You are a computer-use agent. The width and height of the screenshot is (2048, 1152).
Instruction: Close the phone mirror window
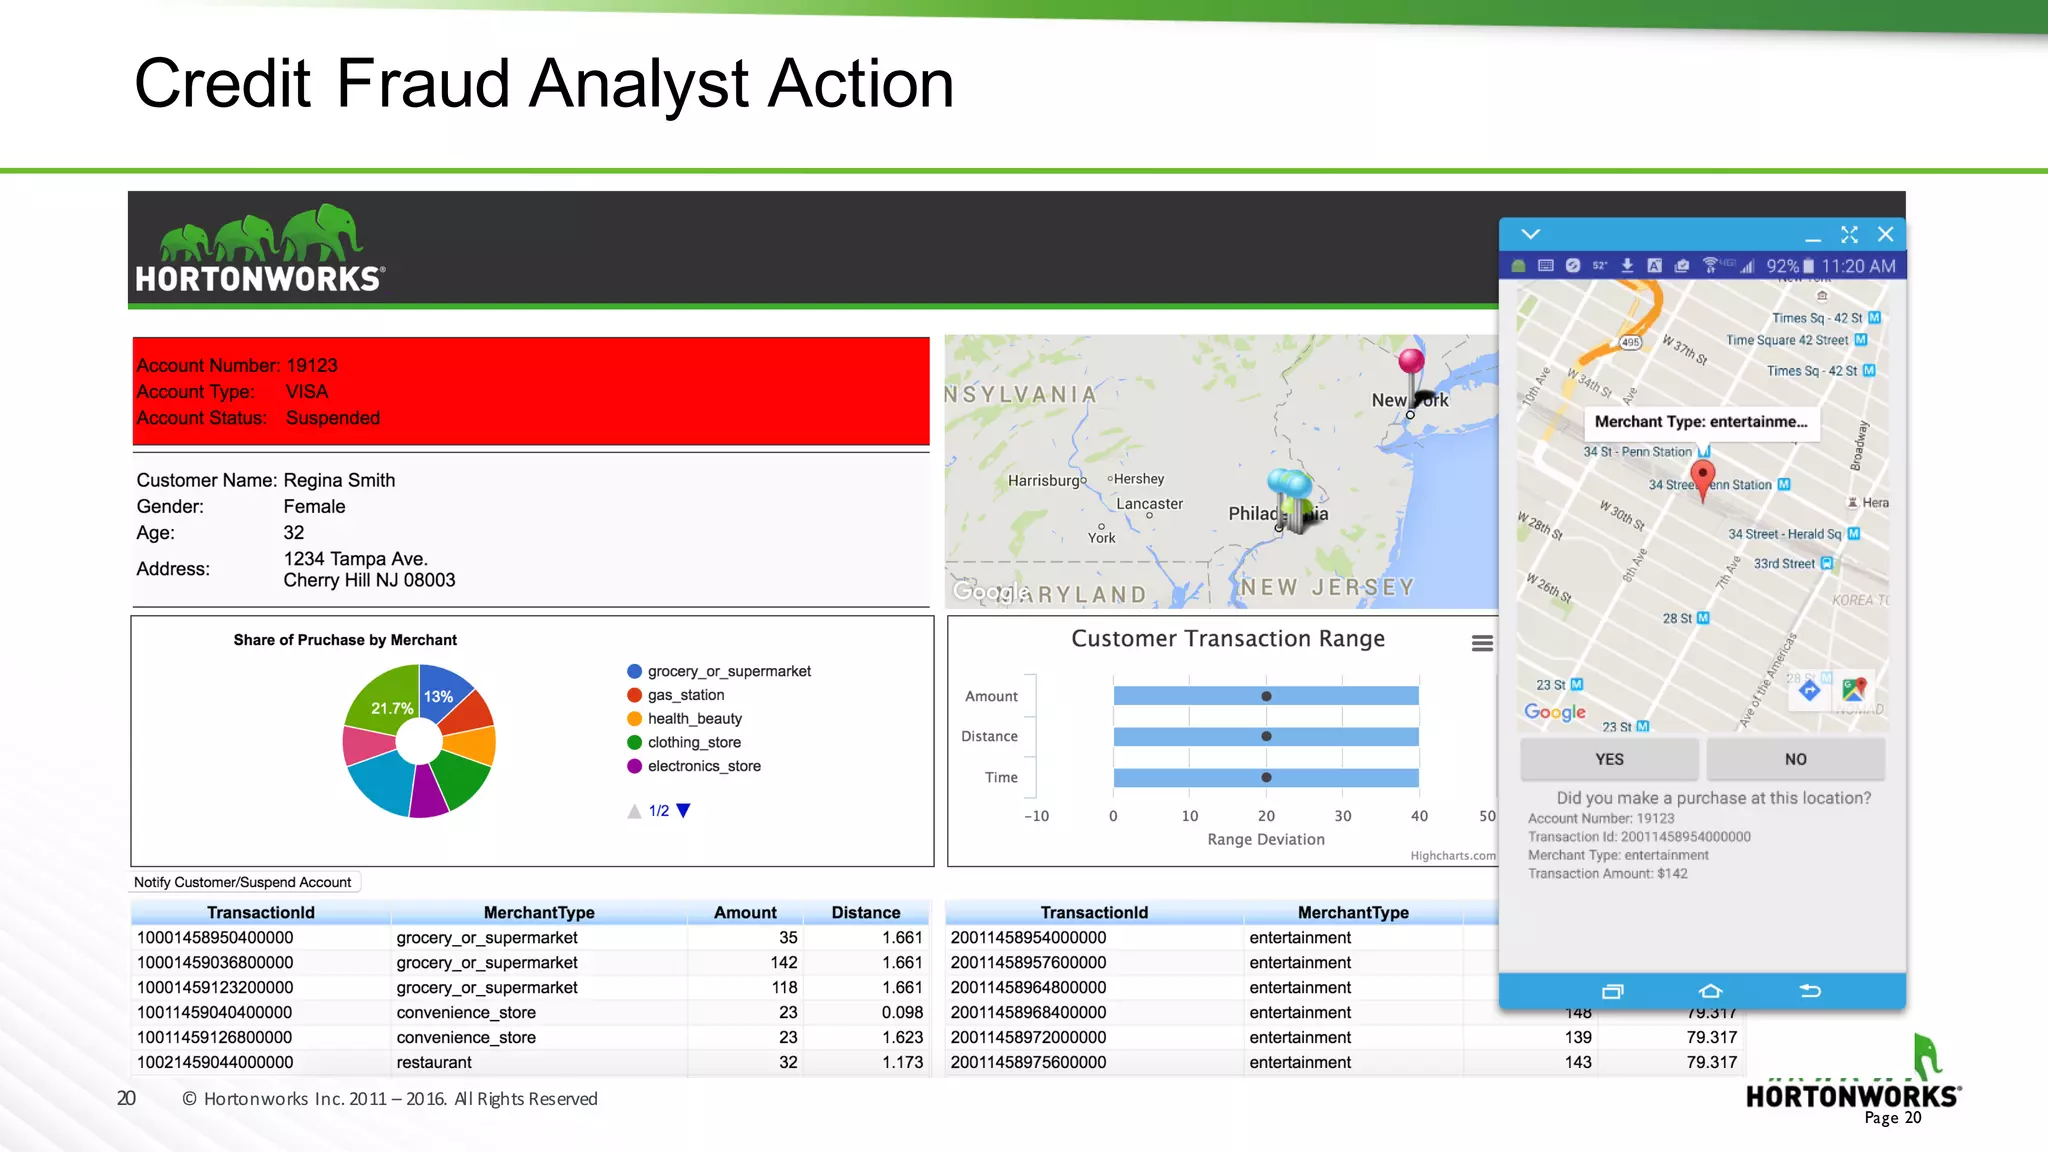point(1885,234)
